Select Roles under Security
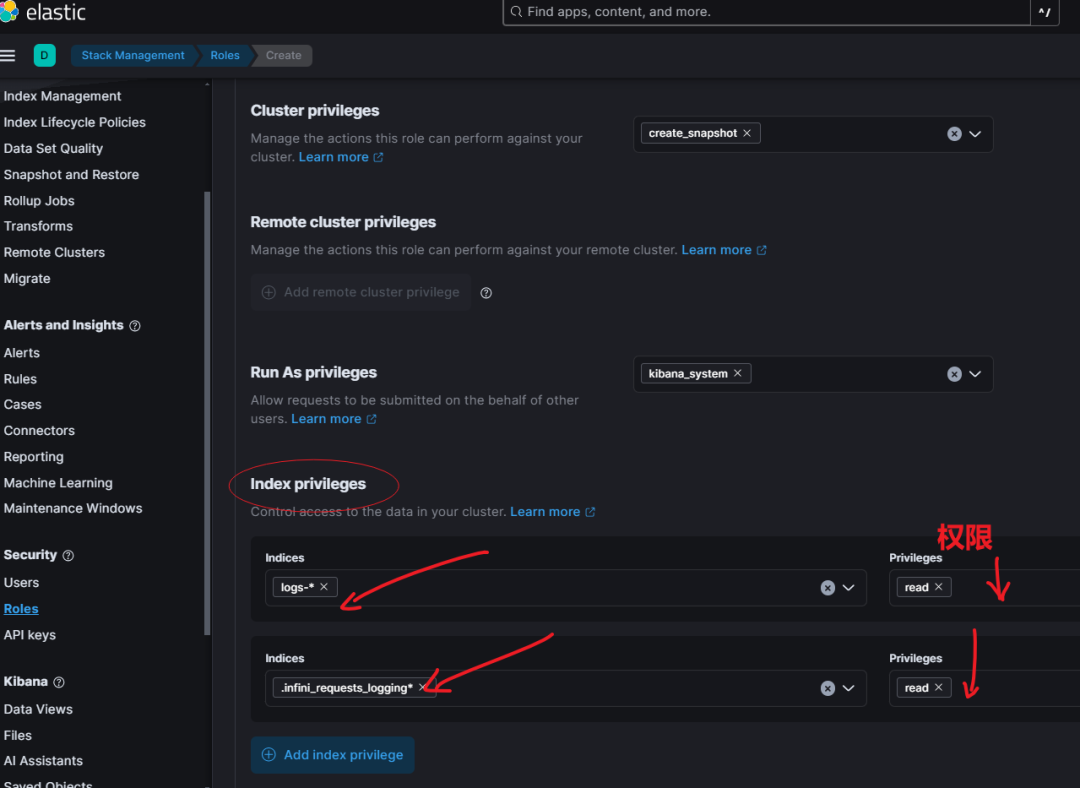This screenshot has width=1080, height=788. click(21, 610)
